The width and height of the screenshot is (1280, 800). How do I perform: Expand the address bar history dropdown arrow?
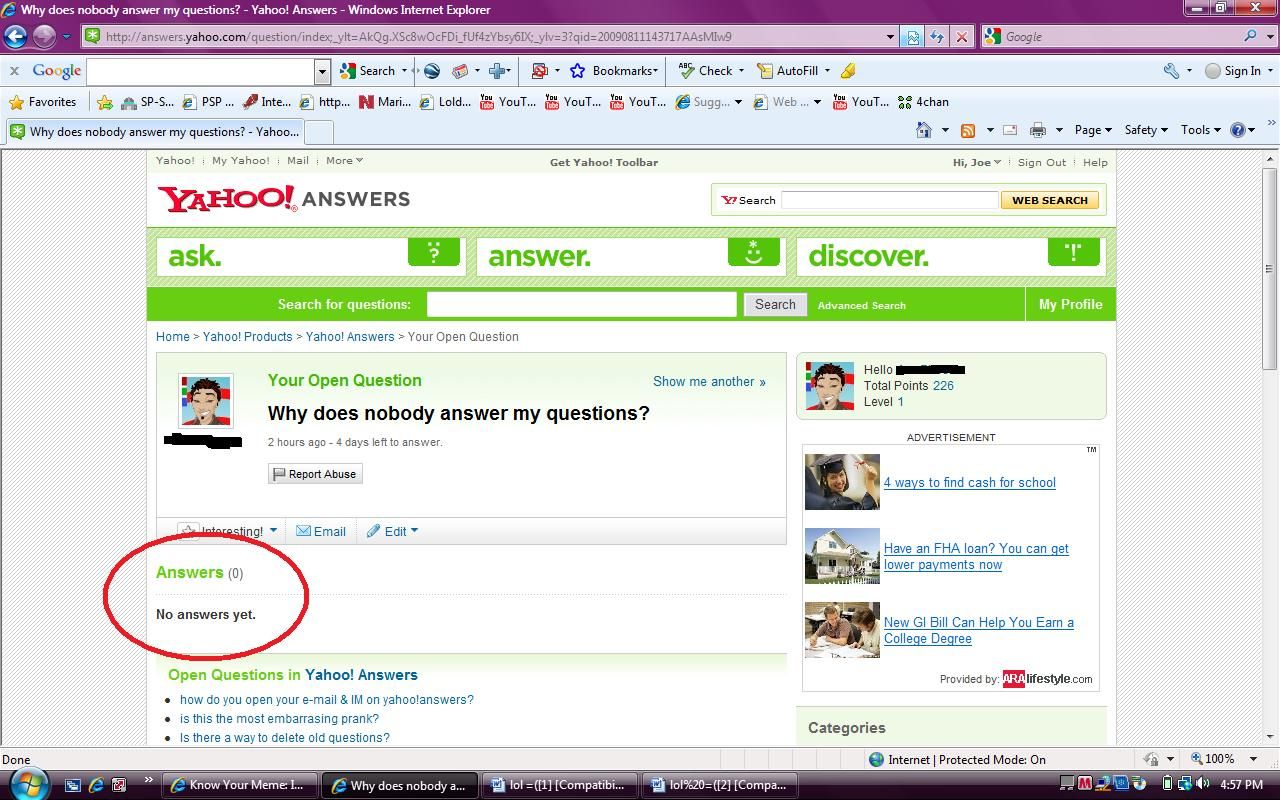point(890,37)
